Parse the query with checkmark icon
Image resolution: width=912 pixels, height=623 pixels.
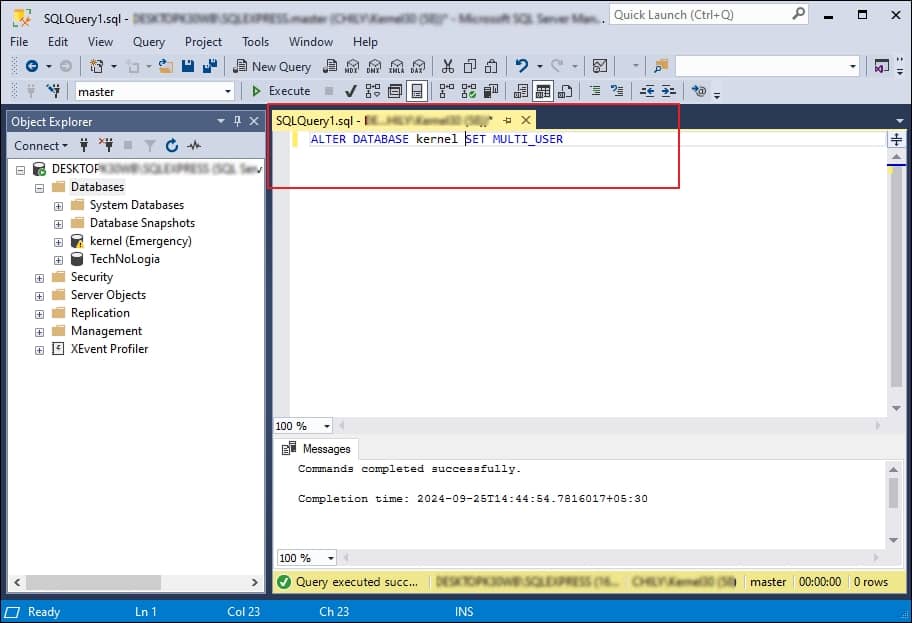click(x=350, y=91)
